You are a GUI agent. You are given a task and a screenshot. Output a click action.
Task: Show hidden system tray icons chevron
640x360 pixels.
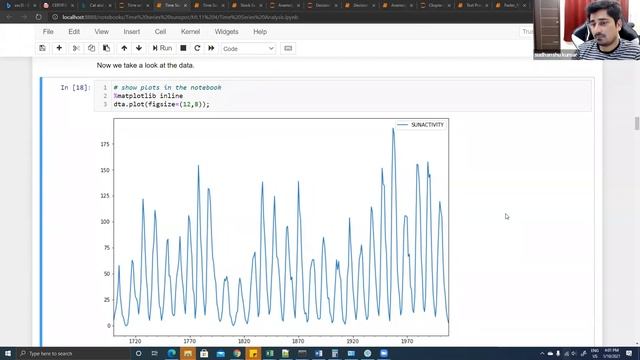point(542,353)
